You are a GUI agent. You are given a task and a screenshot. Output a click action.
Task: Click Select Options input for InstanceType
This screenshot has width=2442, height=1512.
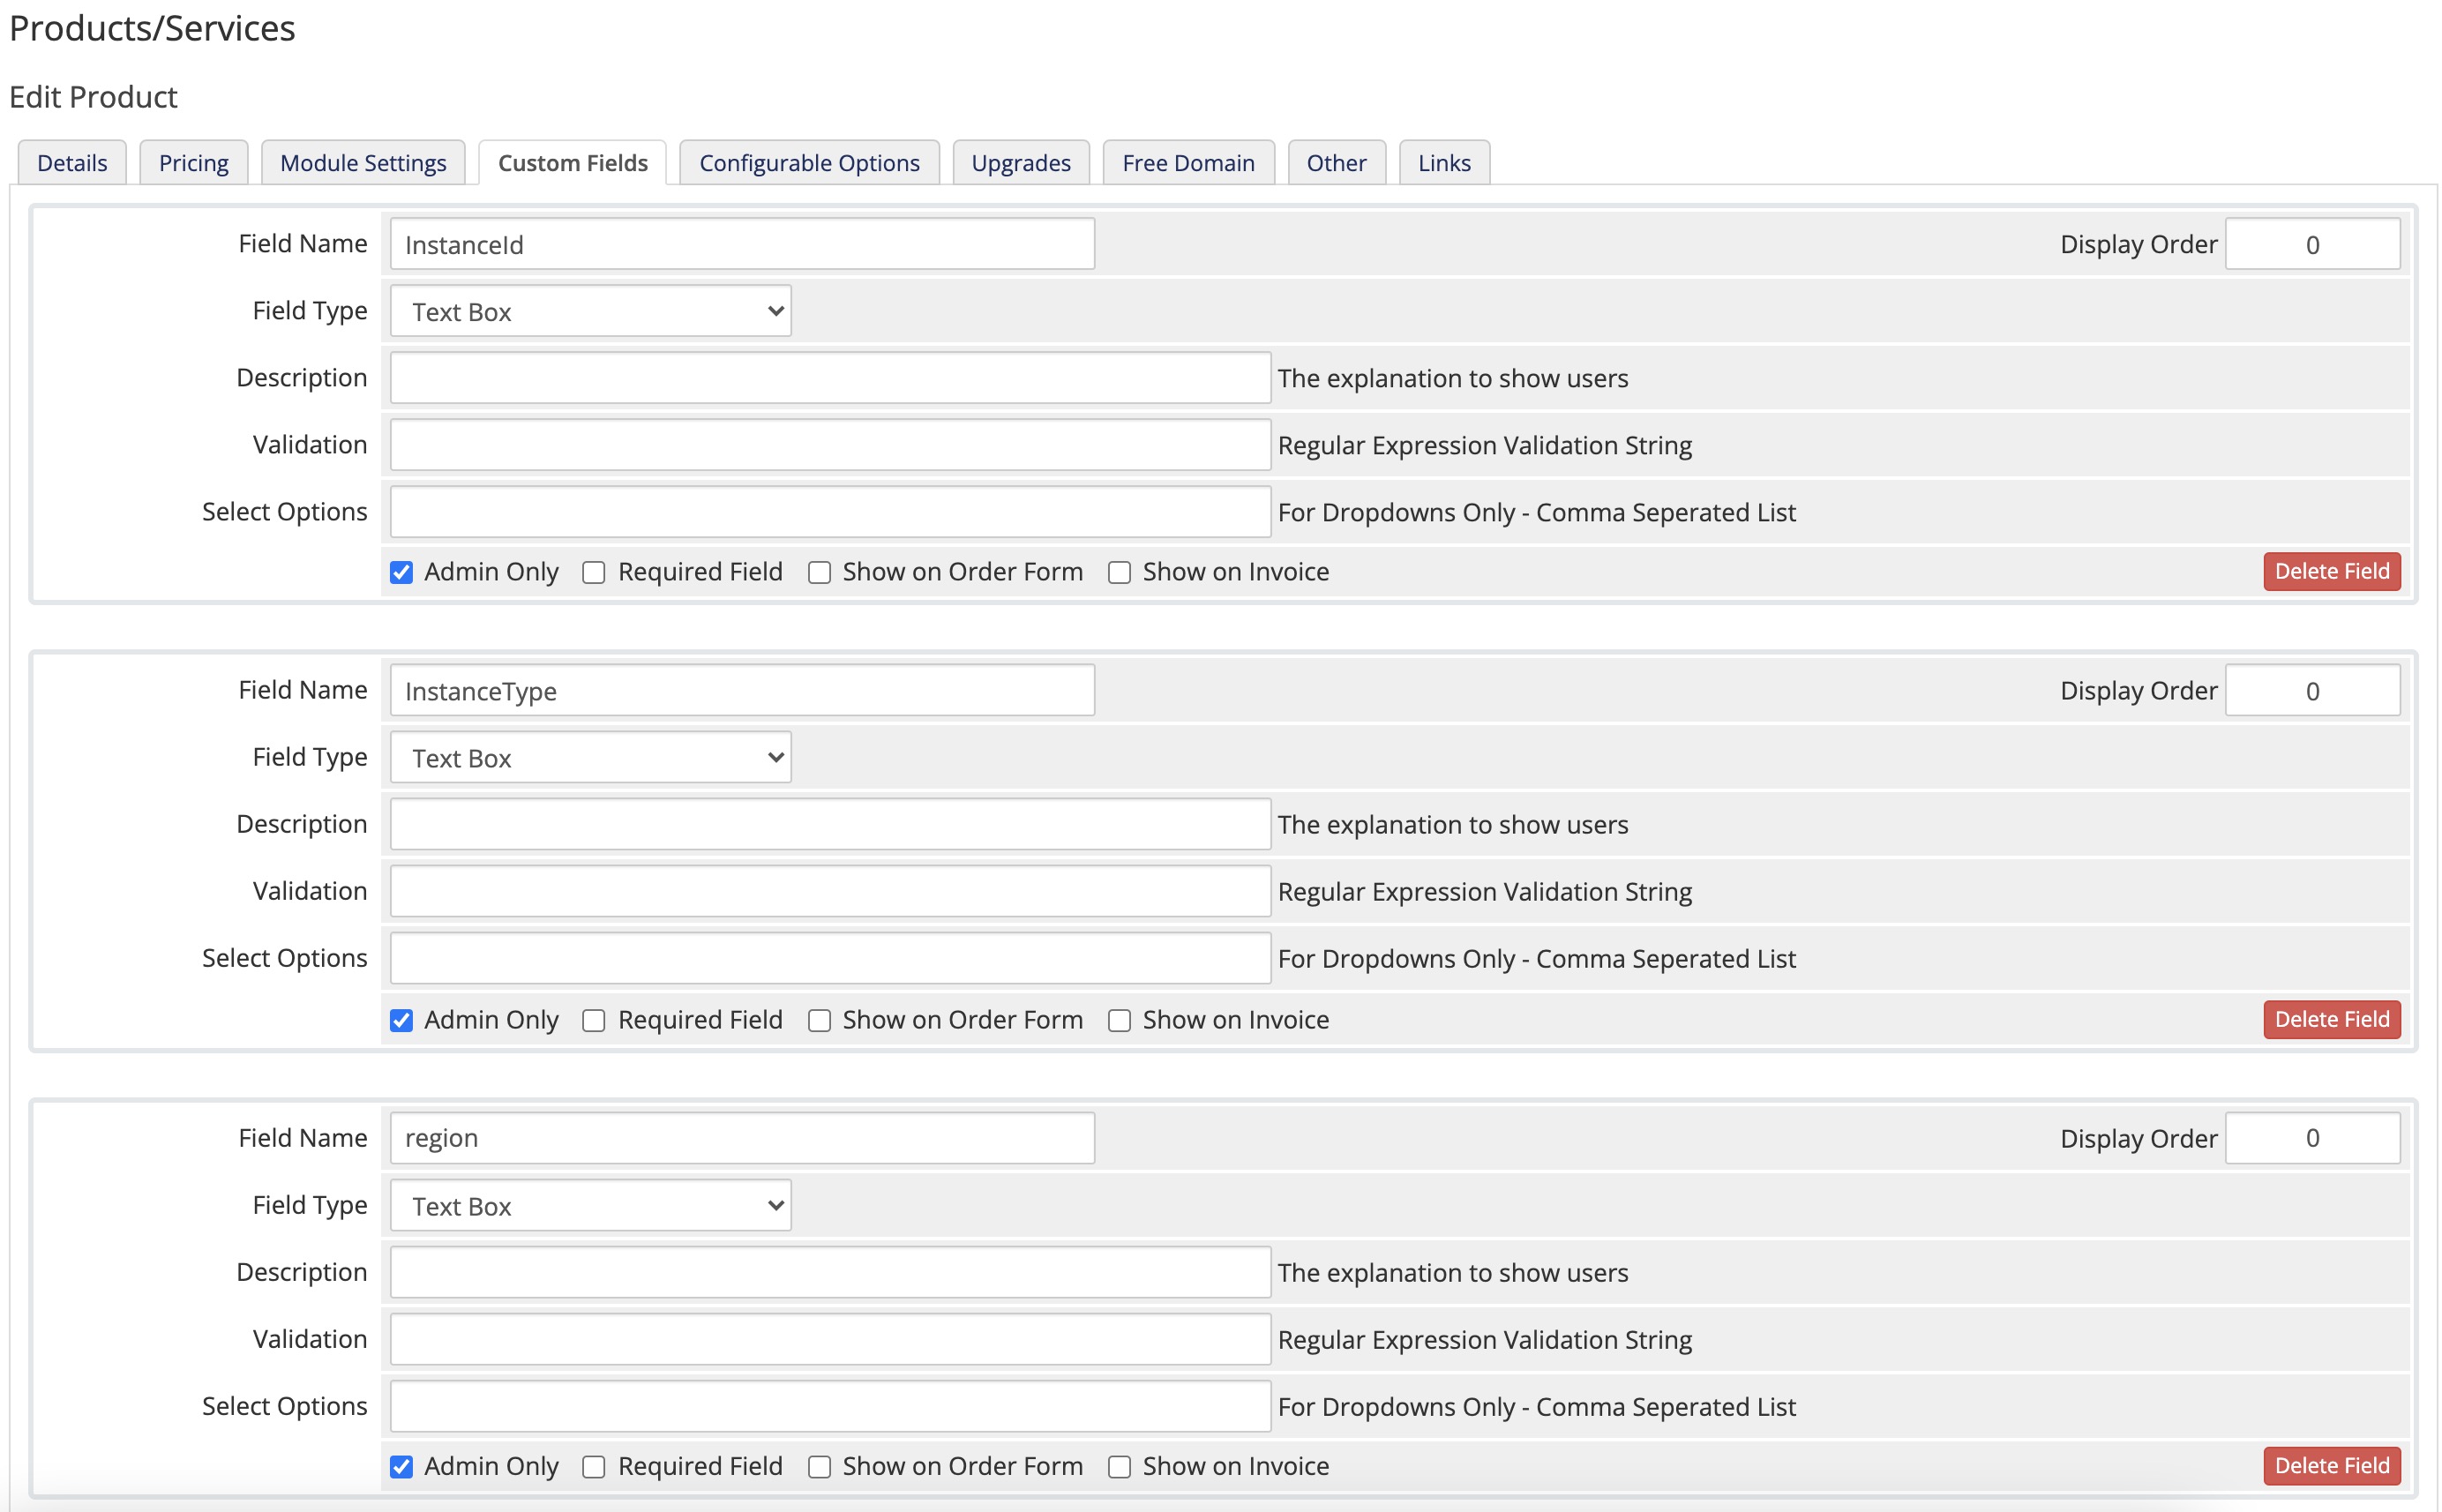pyautogui.click(x=830, y=958)
